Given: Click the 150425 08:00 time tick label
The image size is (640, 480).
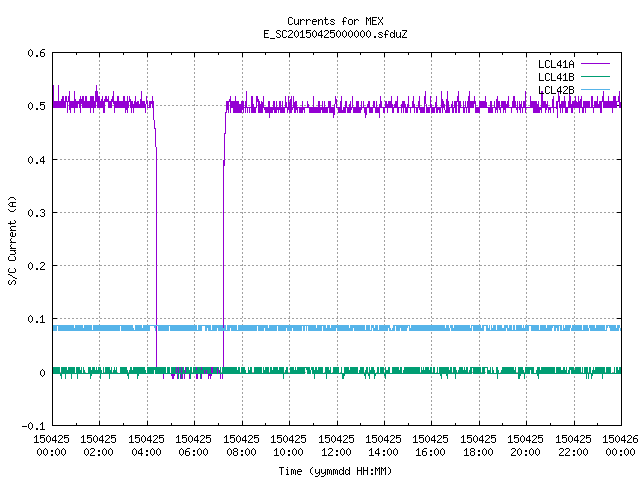Looking at the screenshot, I should 241,445.
